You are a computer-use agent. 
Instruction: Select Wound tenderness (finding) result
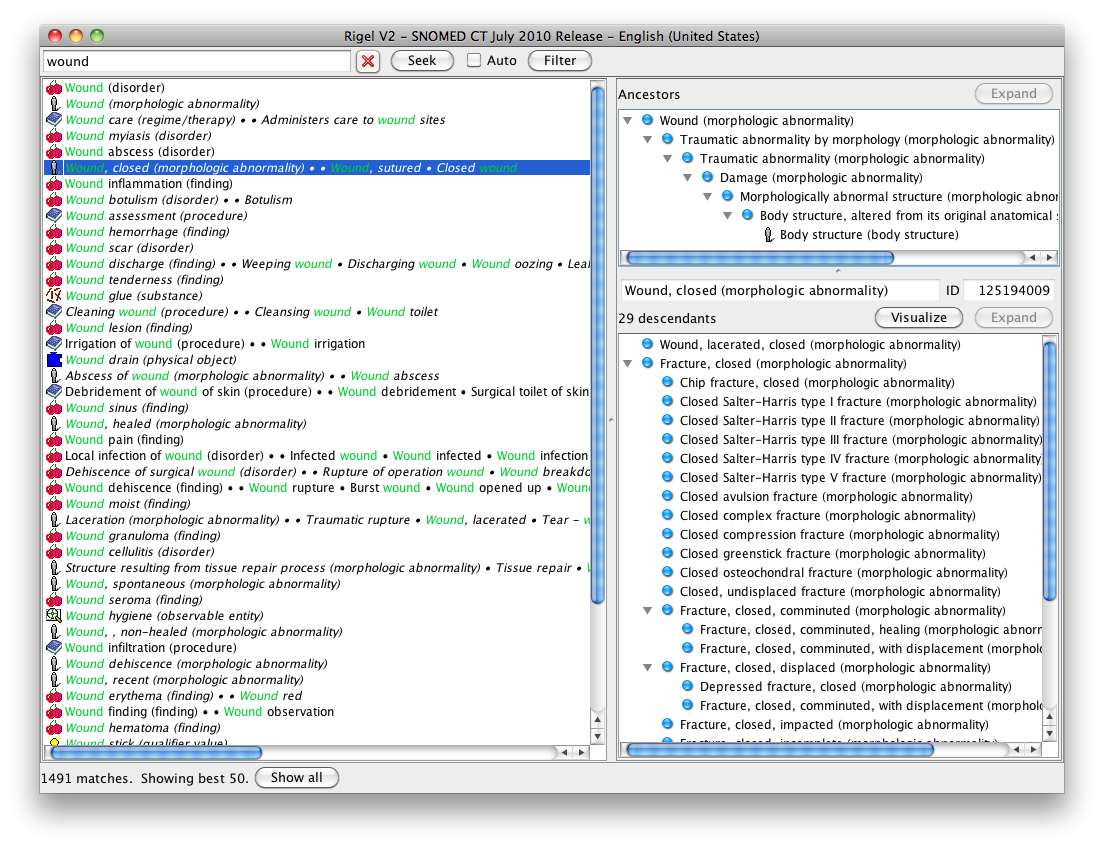point(317,280)
